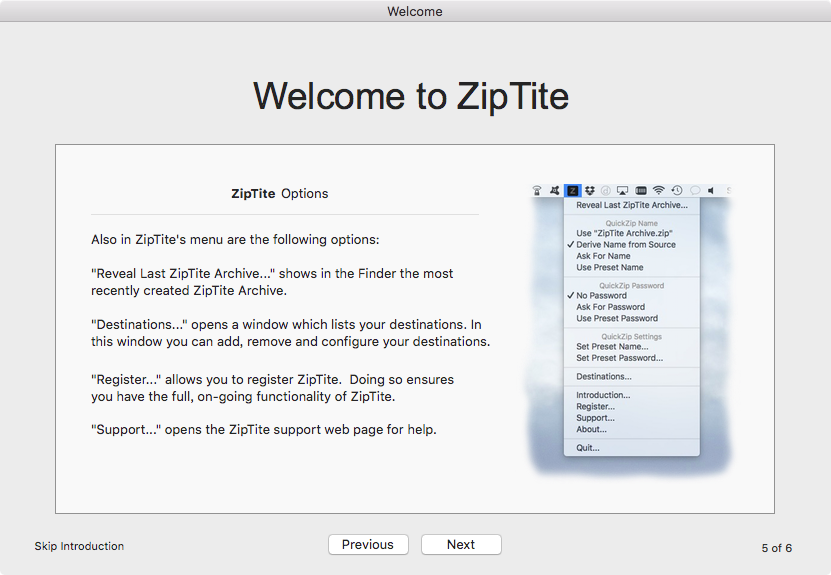Image resolution: width=831 pixels, height=575 pixels.
Task: Select 'Introduction...' menu entry
Action: pyautogui.click(x=603, y=395)
